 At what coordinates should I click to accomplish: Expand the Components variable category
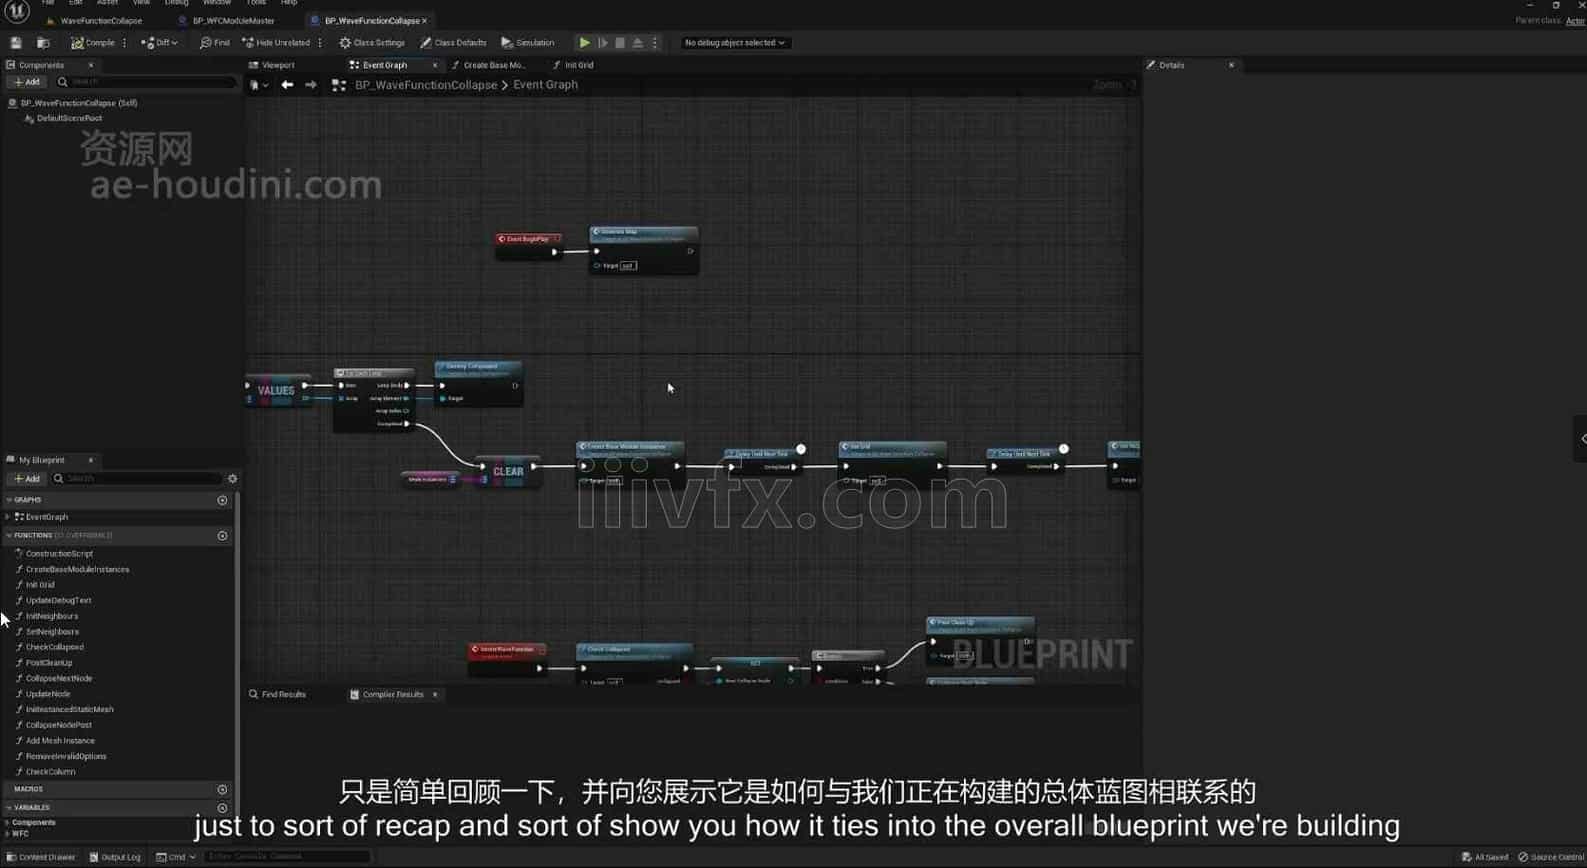click(8, 823)
